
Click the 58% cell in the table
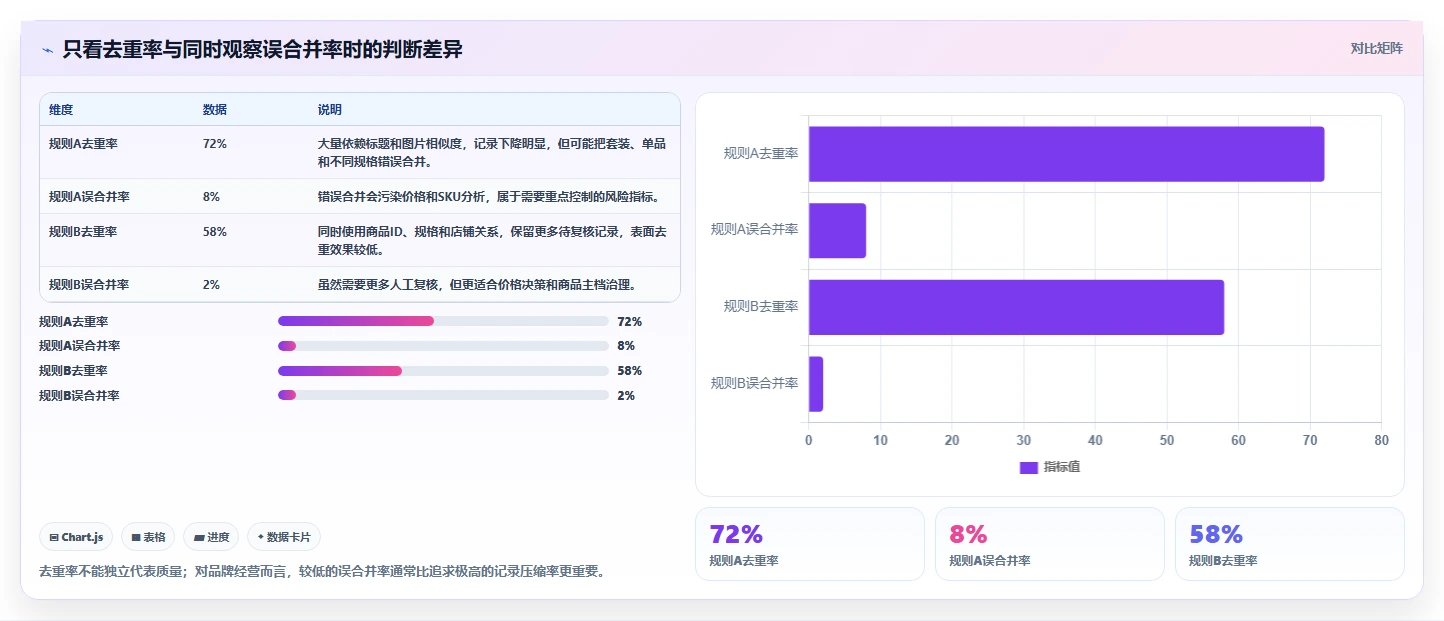tap(214, 231)
